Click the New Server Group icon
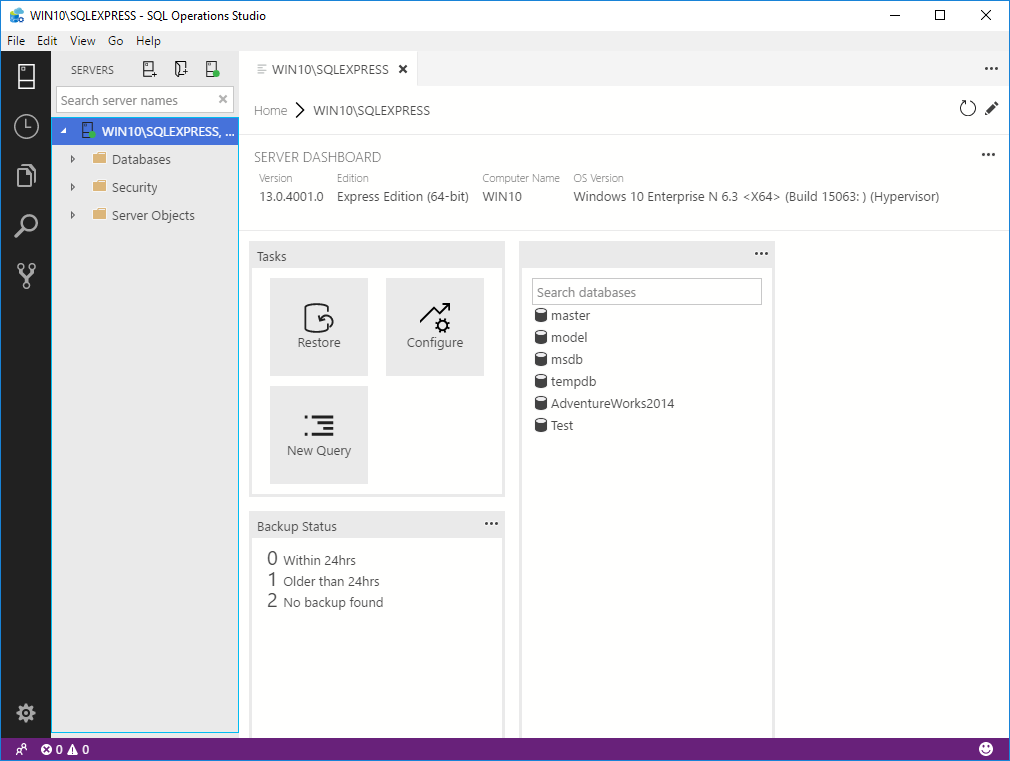Image resolution: width=1010 pixels, height=761 pixels. coord(181,70)
